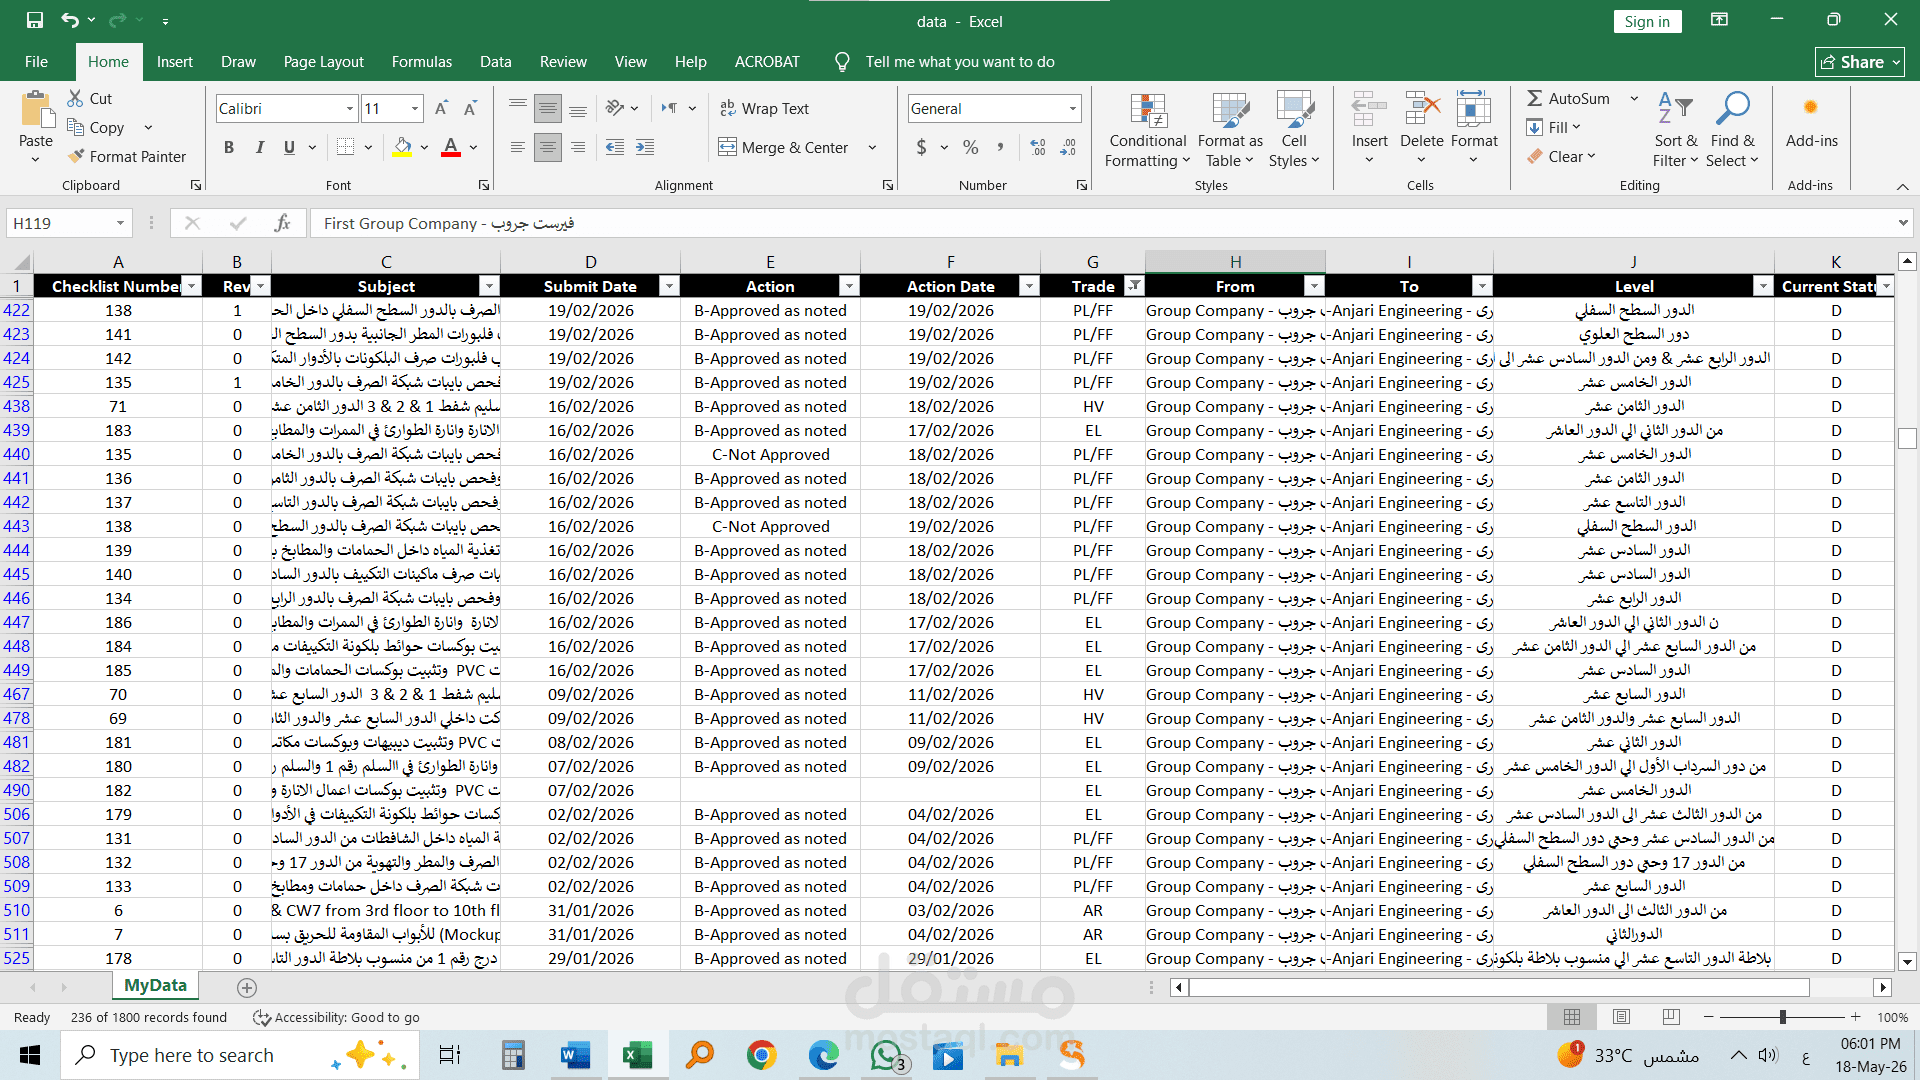Click the Share button
Image resolution: width=1920 pixels, height=1080 pixels.
pyautogui.click(x=1860, y=62)
